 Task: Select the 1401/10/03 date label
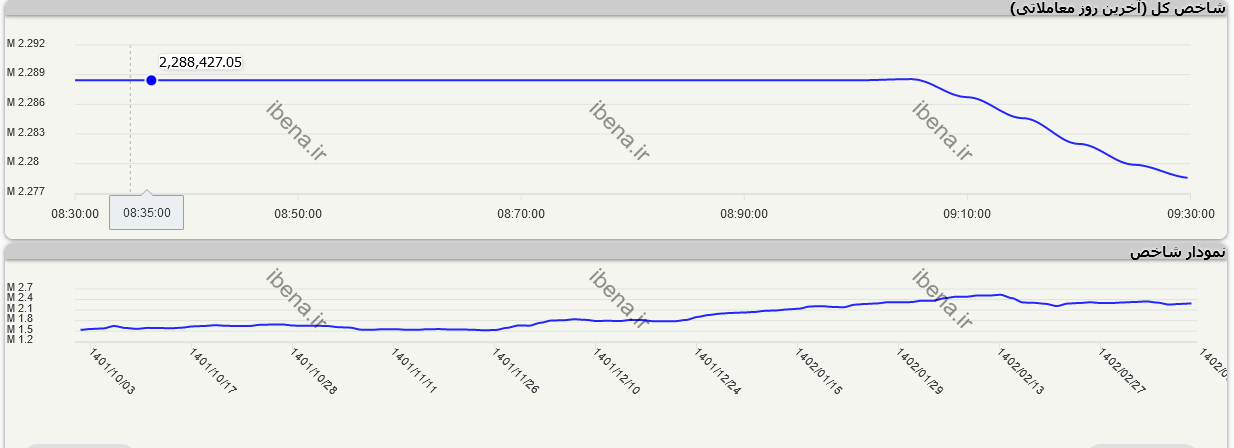coord(112,371)
